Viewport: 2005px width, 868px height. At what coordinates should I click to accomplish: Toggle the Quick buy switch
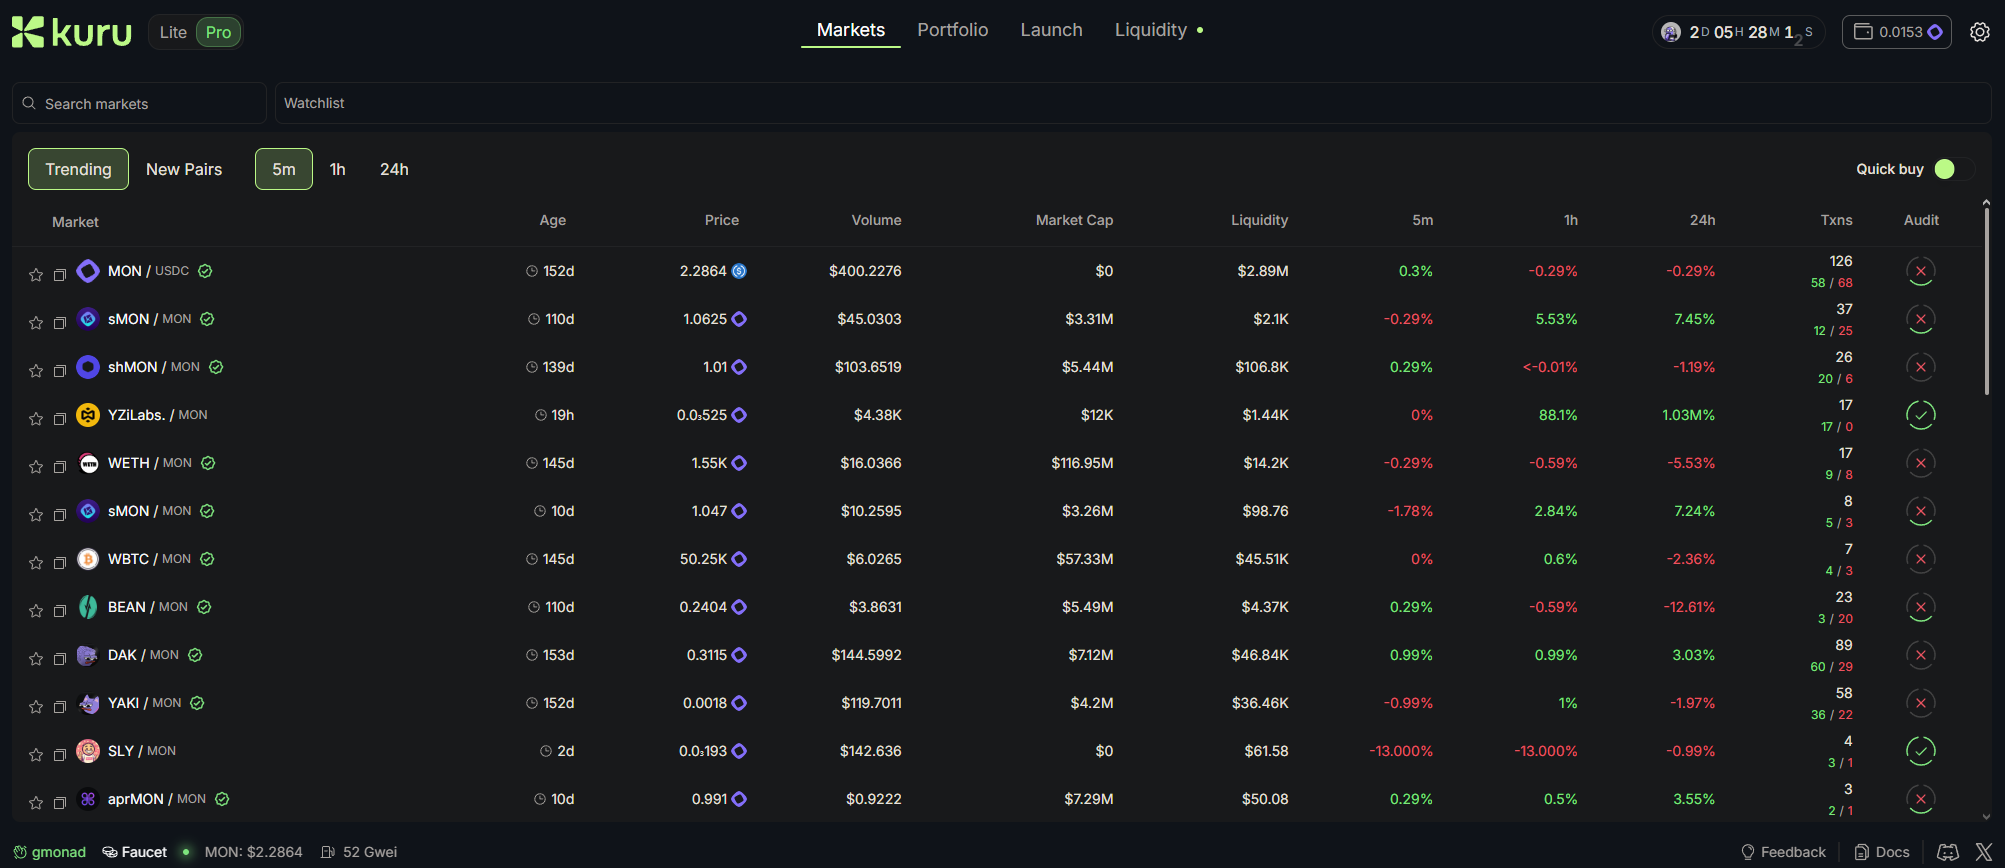point(1954,169)
